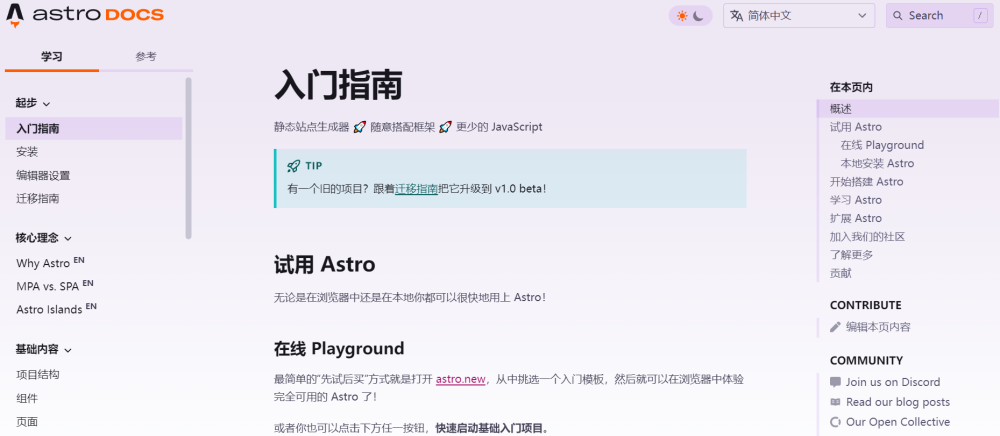Image resolution: width=1000 pixels, height=436 pixels.
Task: Switch to dark theme moon icon
Action: click(x=699, y=16)
